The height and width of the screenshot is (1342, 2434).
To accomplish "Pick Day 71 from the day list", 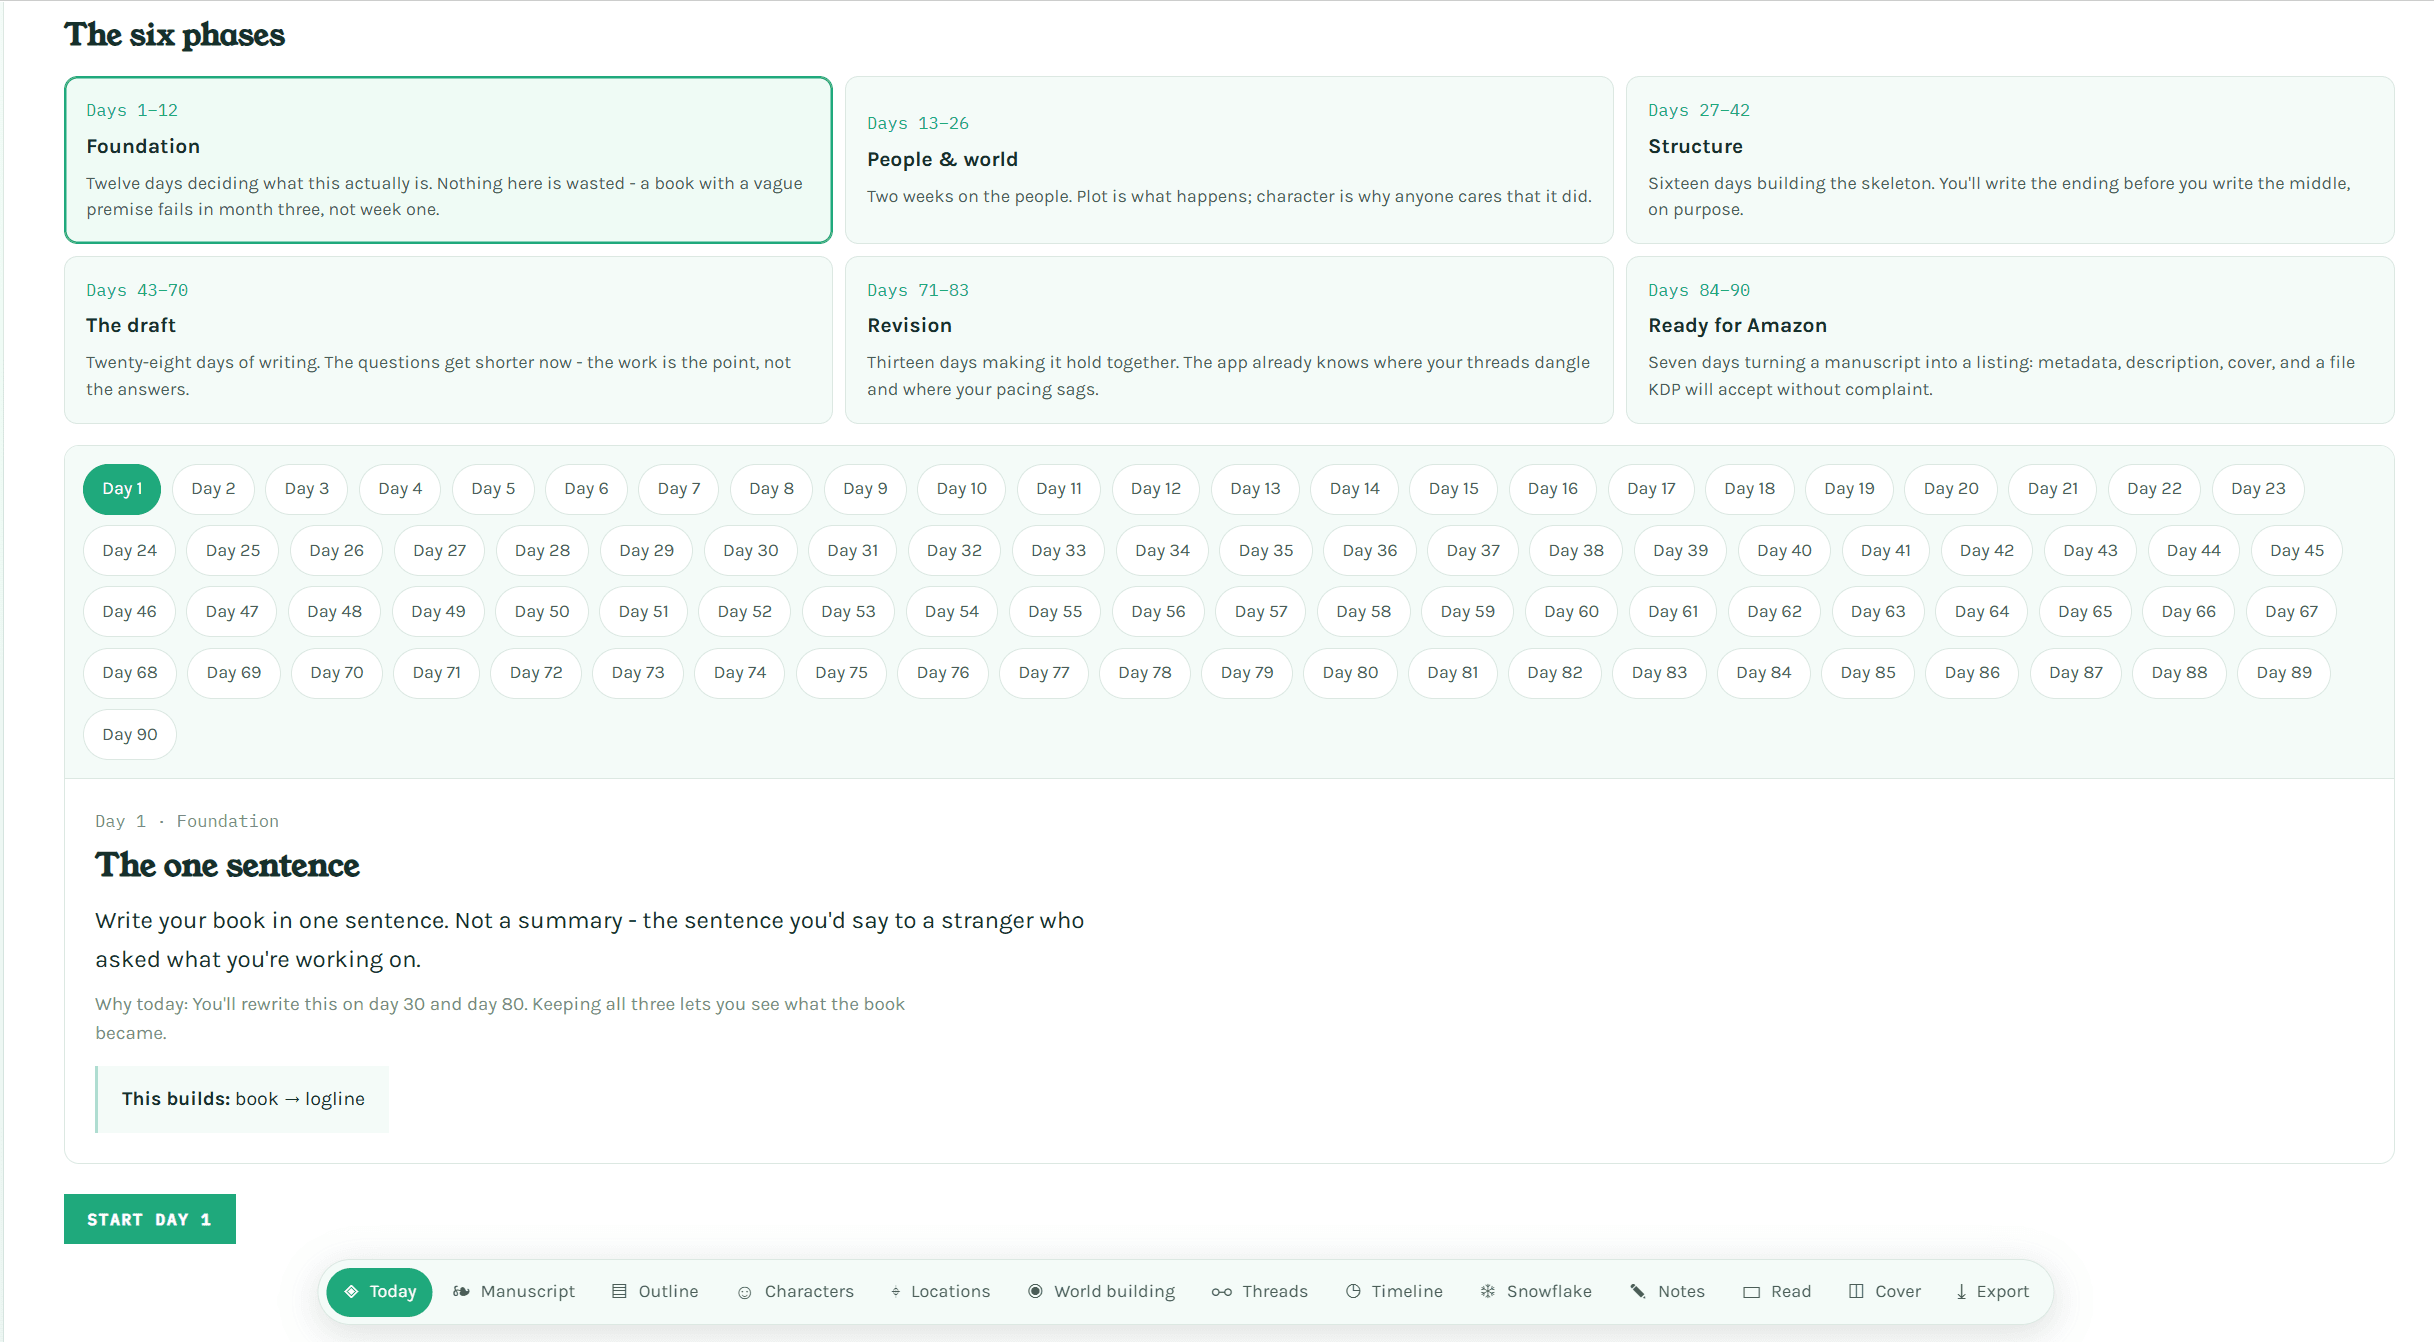I will point(436,673).
